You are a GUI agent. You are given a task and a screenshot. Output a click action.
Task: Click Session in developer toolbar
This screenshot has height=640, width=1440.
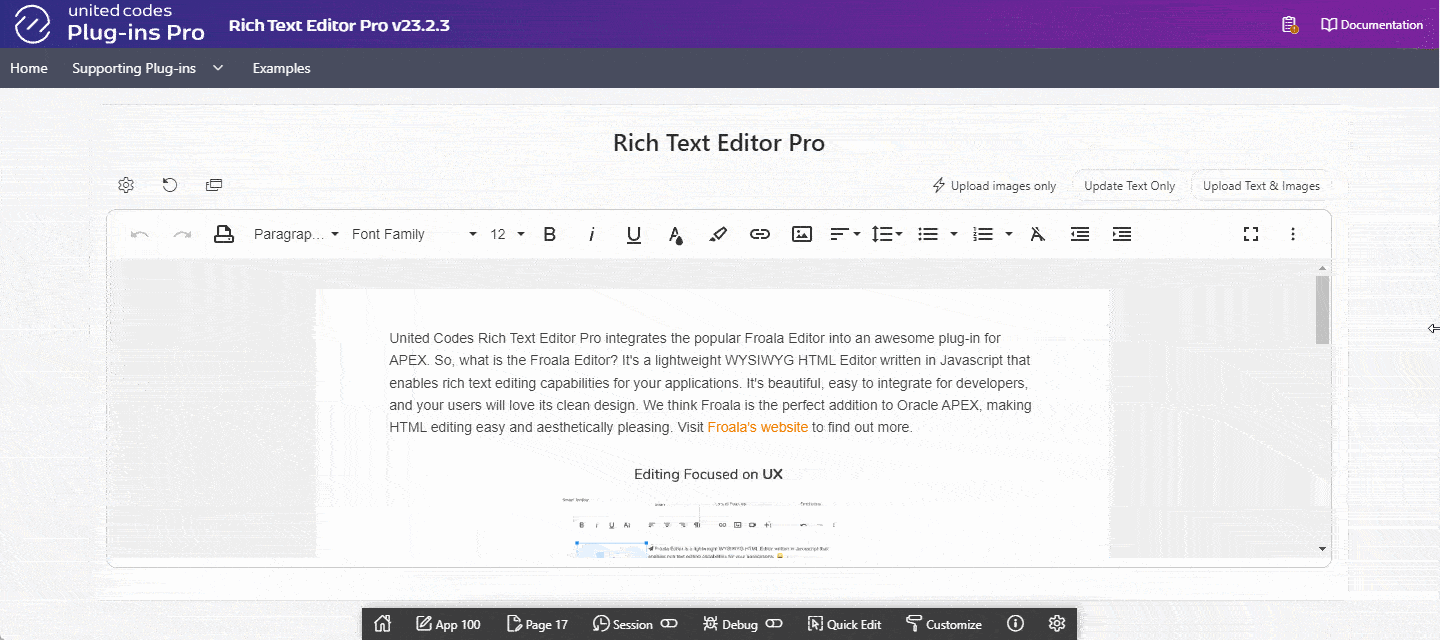pyautogui.click(x=622, y=624)
